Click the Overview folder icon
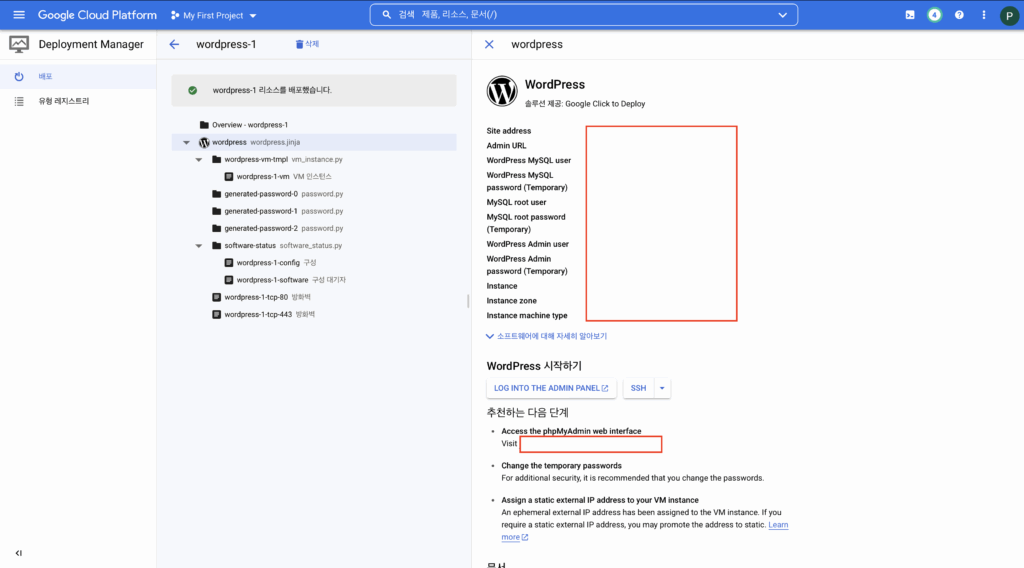Viewport: 1024px width, 568px height. pyautogui.click(x=204, y=125)
